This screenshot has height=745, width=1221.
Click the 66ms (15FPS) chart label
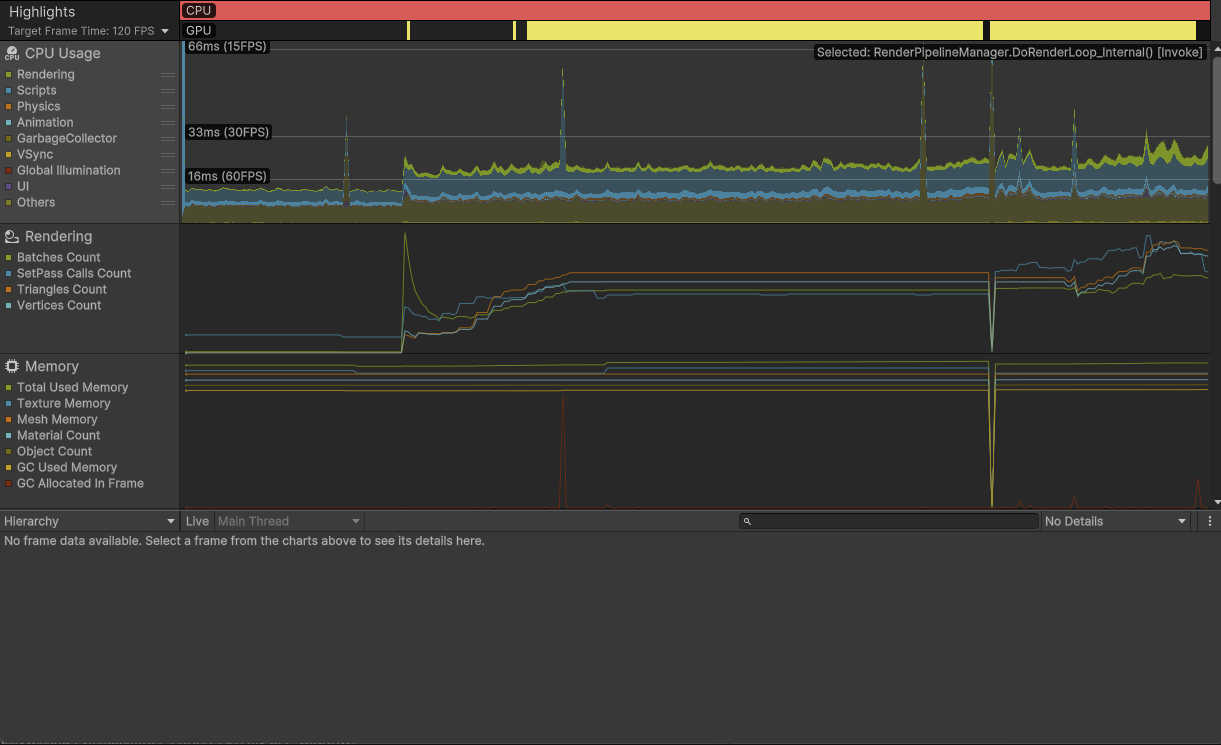226,46
